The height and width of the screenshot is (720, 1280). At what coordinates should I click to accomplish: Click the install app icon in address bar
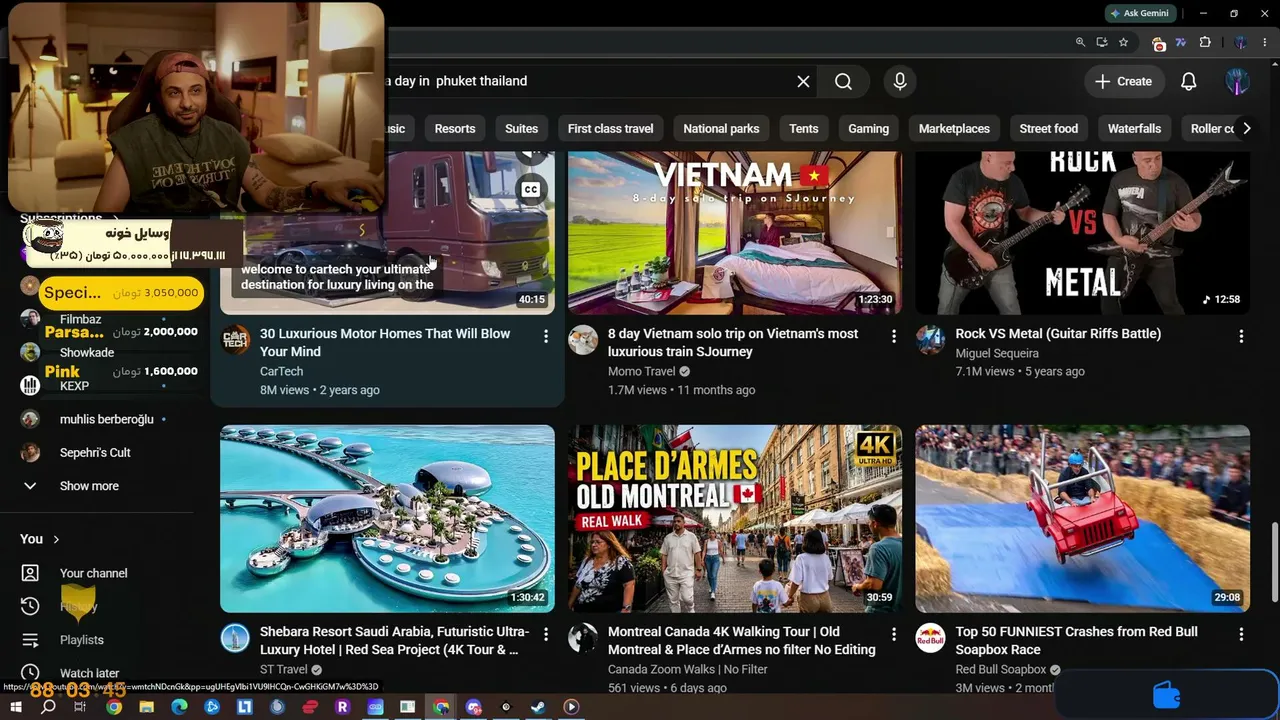point(1102,42)
